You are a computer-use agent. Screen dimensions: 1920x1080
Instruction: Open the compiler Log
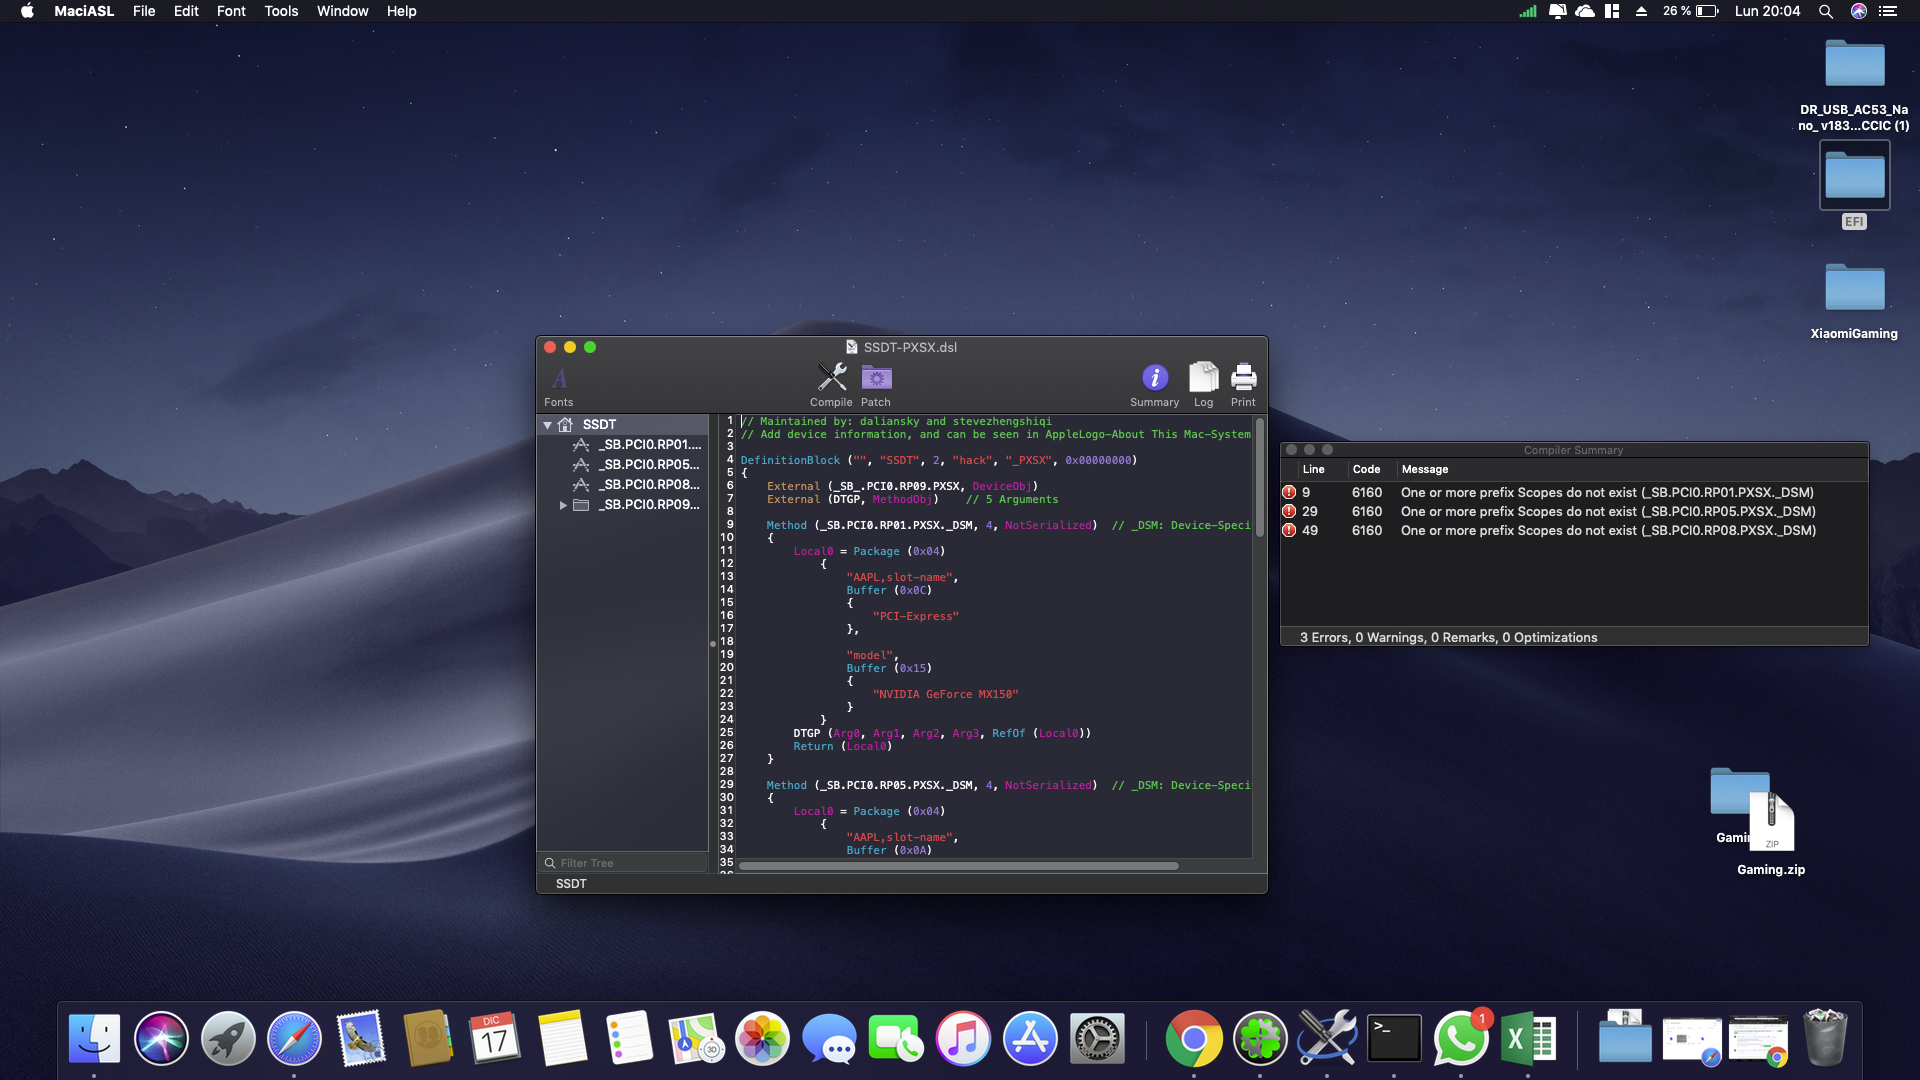(x=1203, y=378)
